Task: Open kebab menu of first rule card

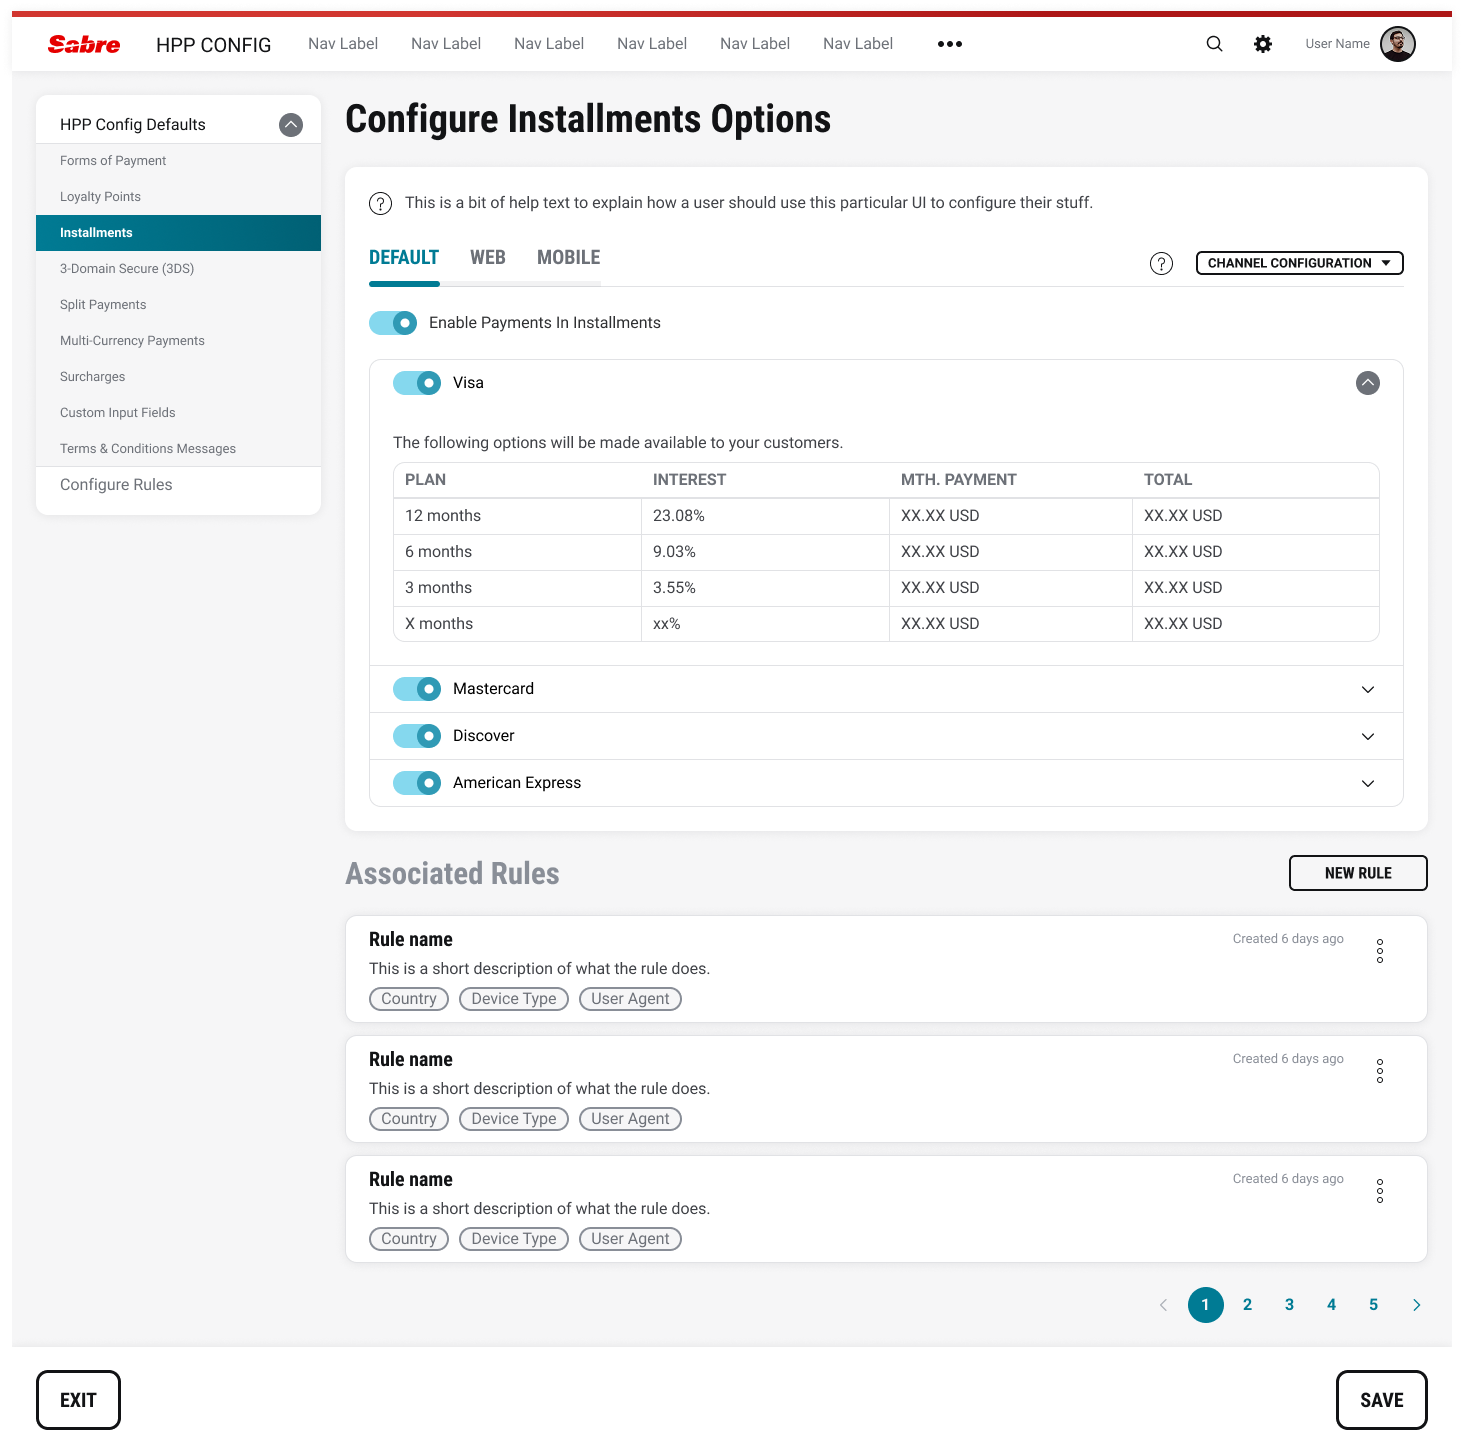Action: (1380, 951)
